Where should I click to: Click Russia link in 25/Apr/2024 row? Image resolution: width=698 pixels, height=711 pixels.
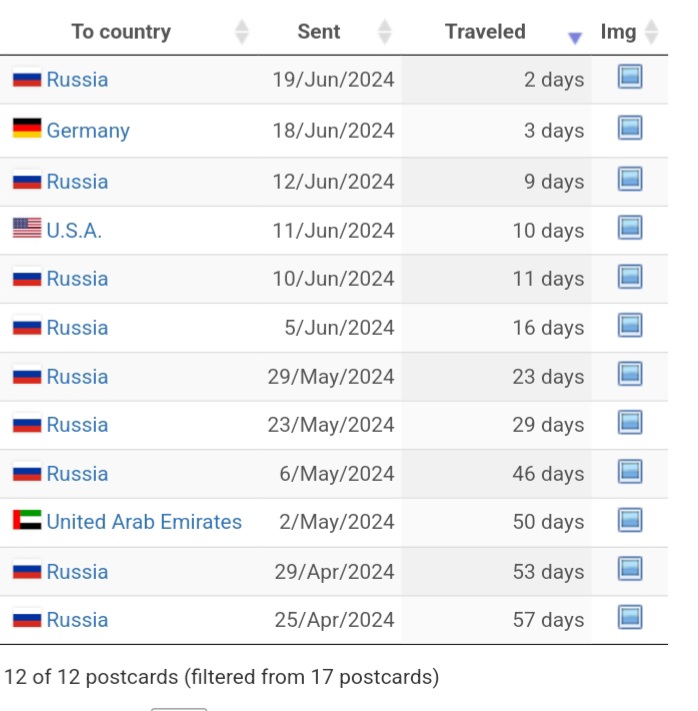[x=77, y=620]
